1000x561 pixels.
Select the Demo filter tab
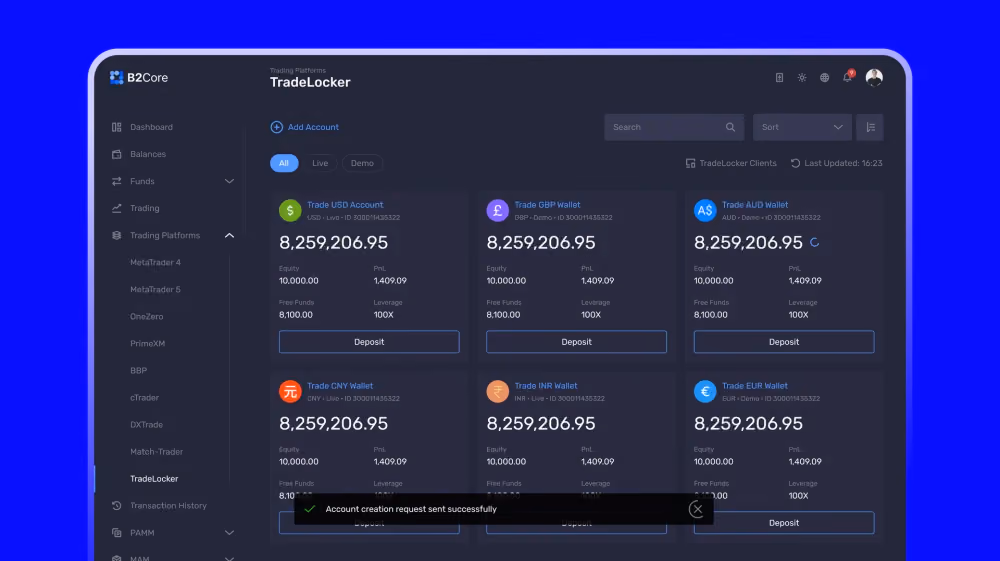pyautogui.click(x=362, y=163)
